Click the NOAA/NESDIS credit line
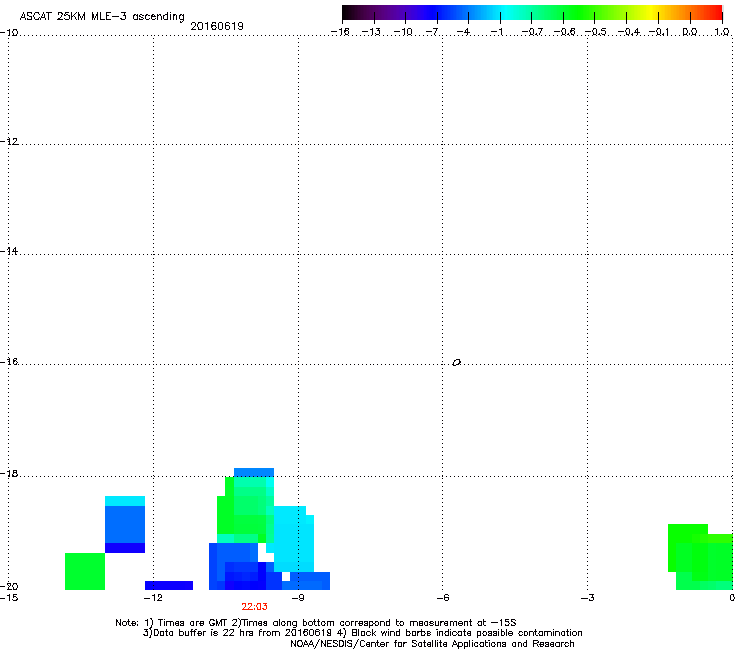 tap(432, 644)
